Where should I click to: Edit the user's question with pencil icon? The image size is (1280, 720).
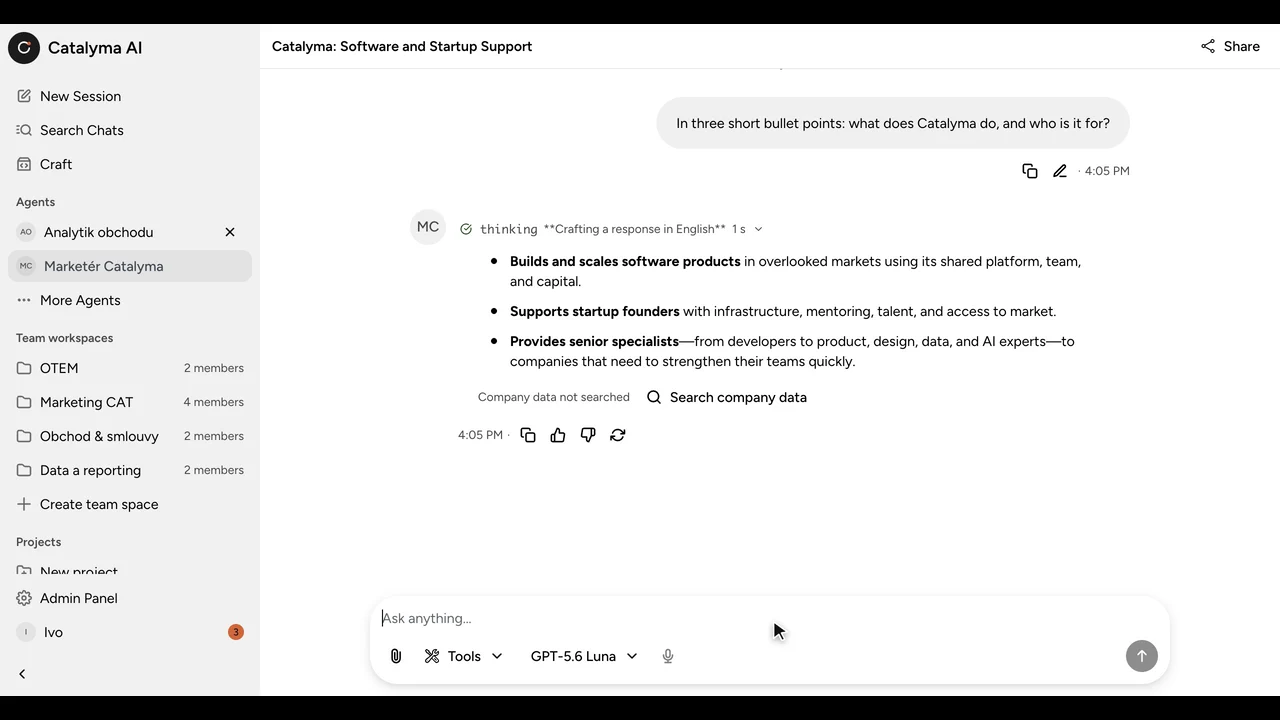[x=1060, y=171]
